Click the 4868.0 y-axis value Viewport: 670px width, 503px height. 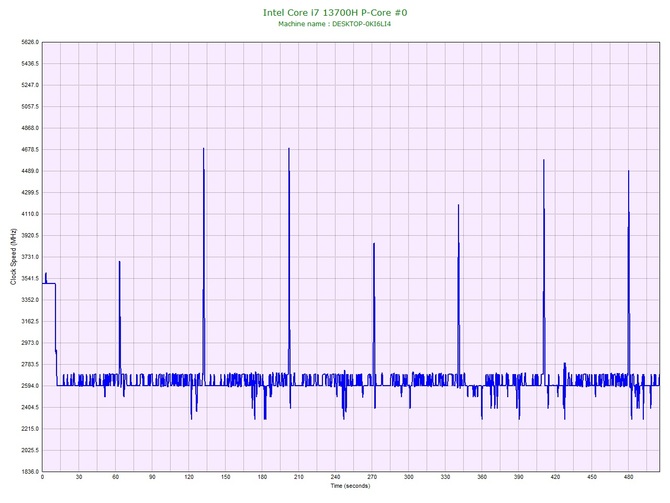30,128
